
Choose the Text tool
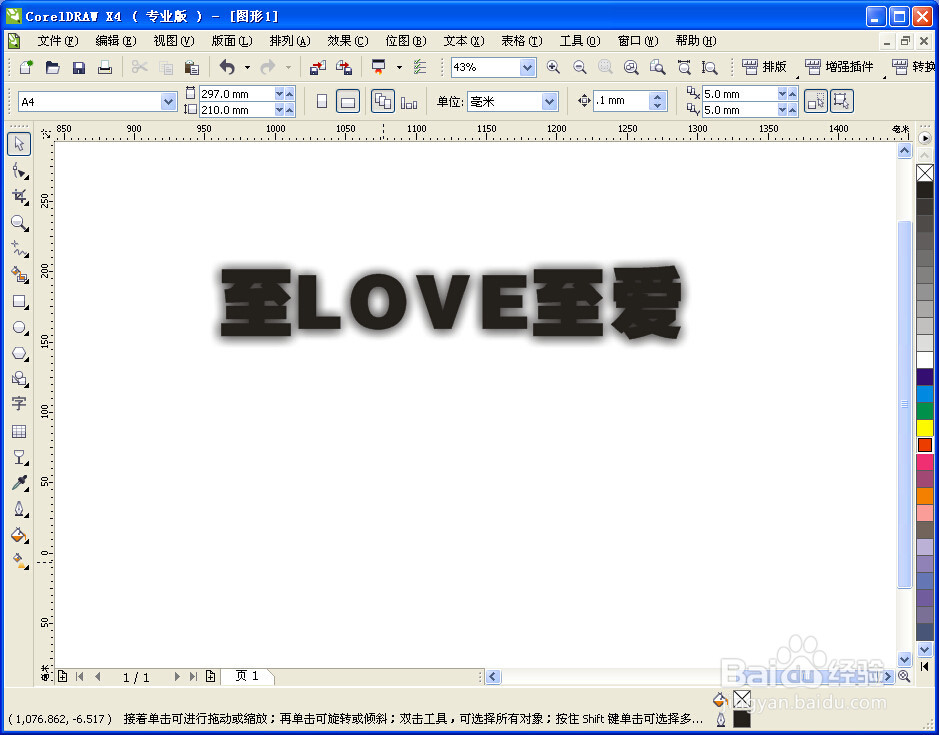point(20,404)
